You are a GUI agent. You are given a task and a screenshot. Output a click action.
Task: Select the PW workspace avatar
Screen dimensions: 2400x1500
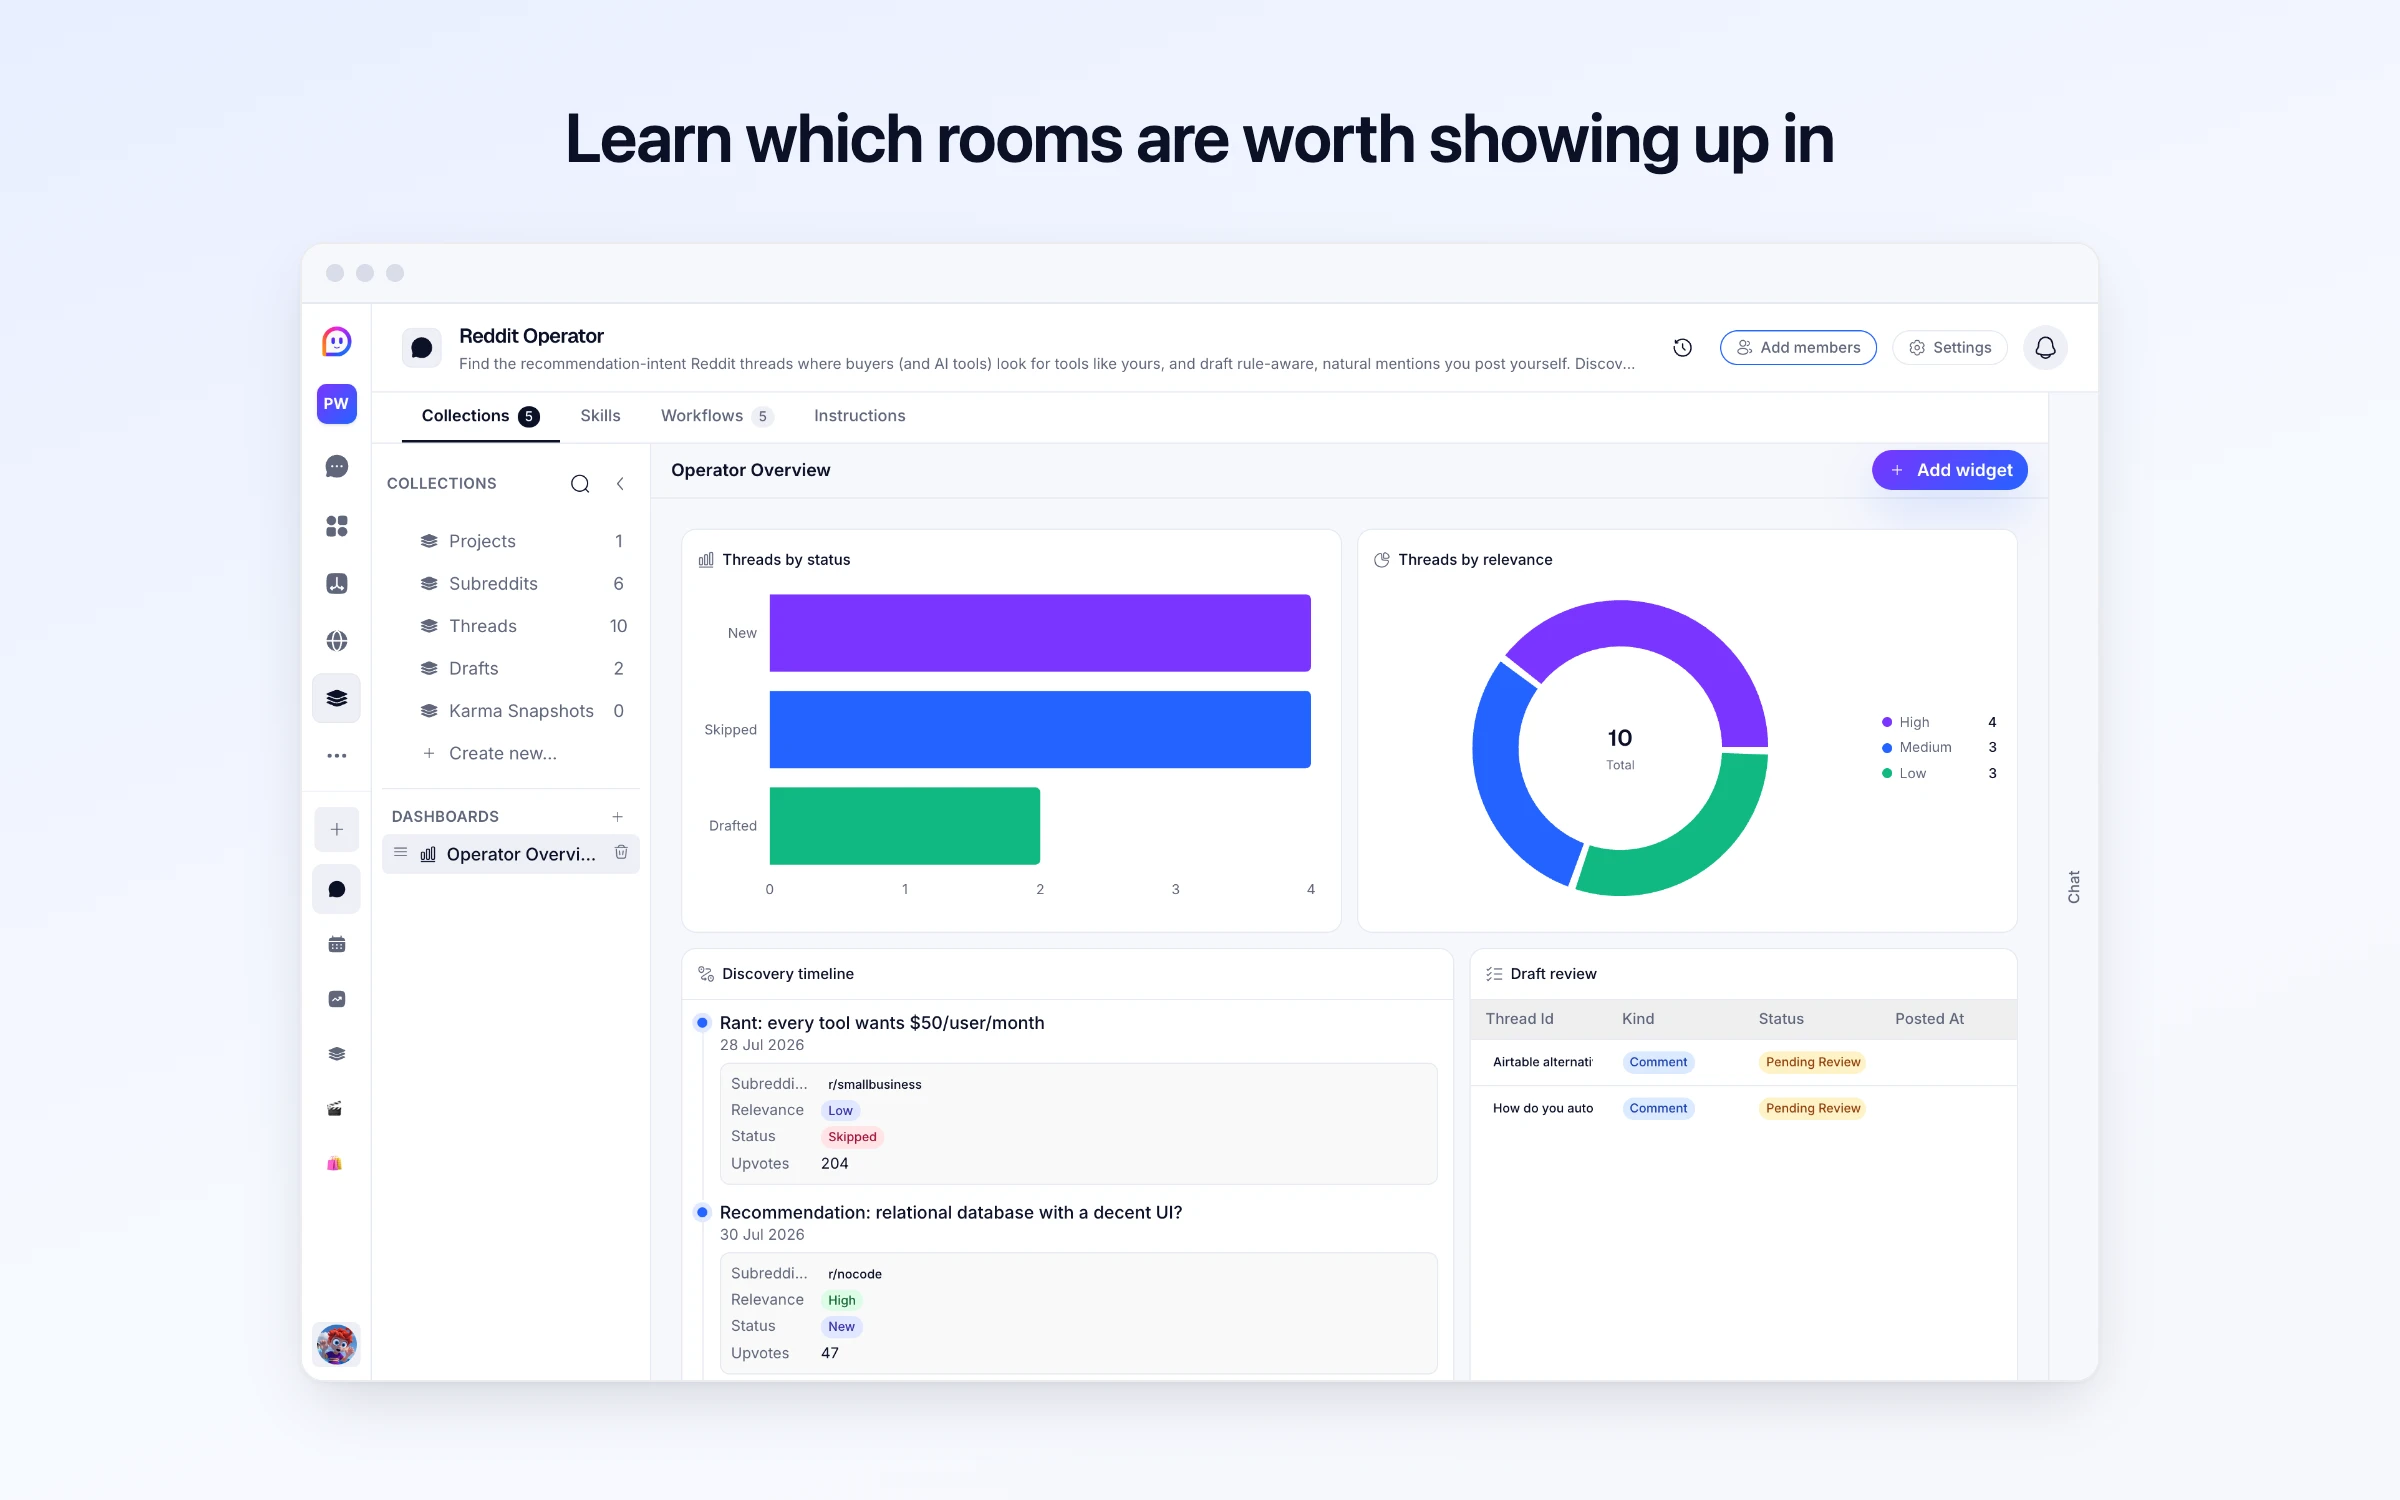coord(336,404)
